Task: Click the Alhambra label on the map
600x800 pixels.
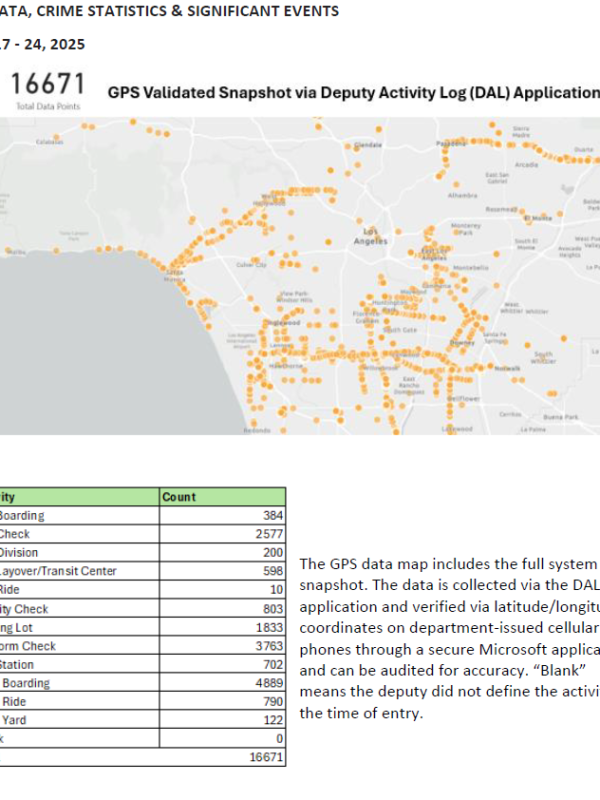Action: 464,197
